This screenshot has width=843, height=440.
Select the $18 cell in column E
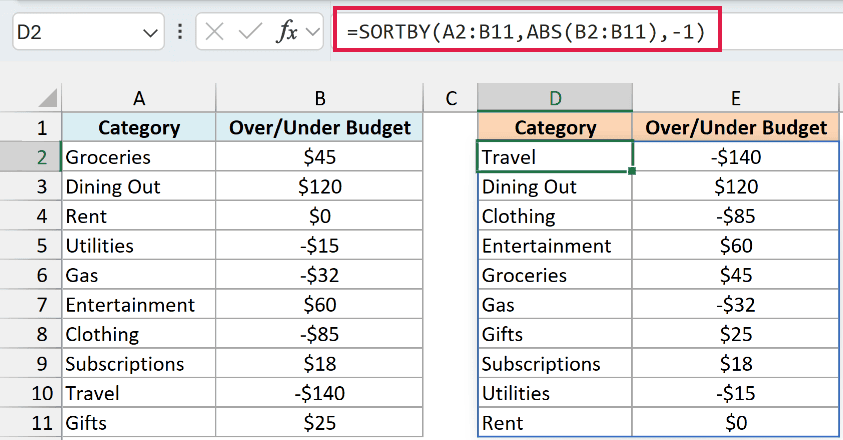(x=735, y=364)
